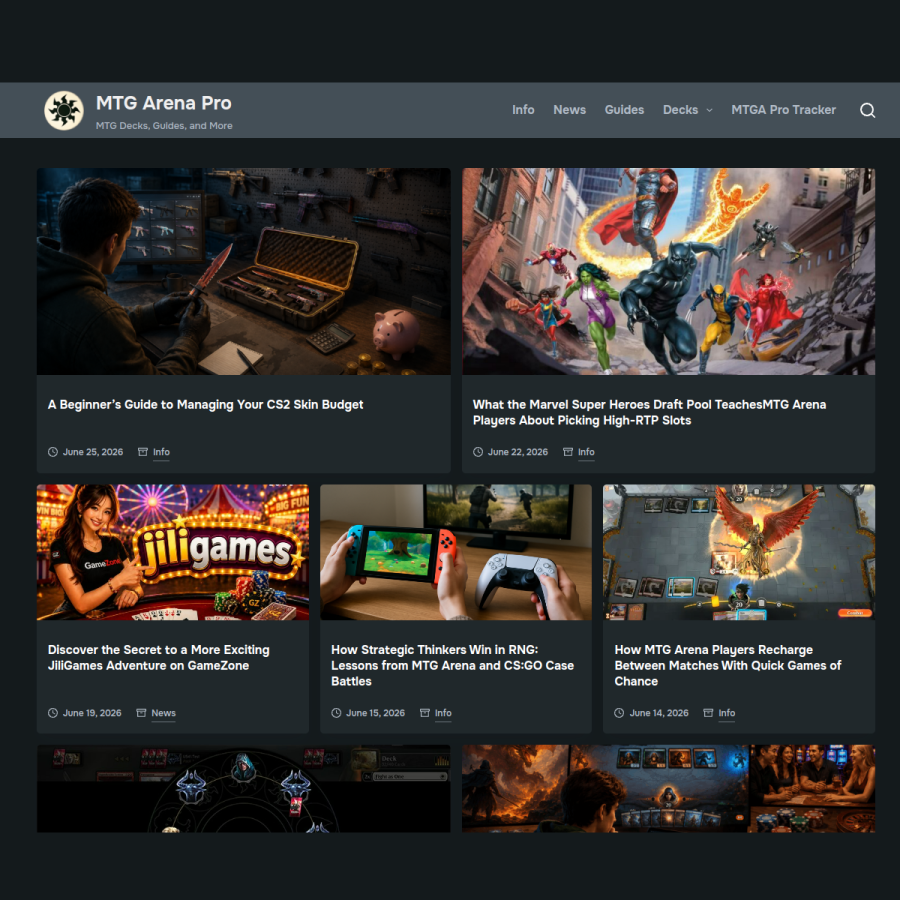Click archive icon beside News category

click(141, 713)
